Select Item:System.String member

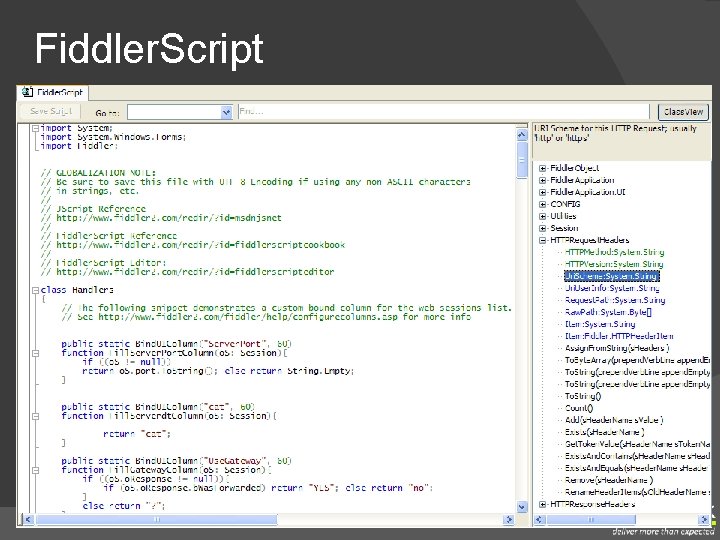click(600, 324)
